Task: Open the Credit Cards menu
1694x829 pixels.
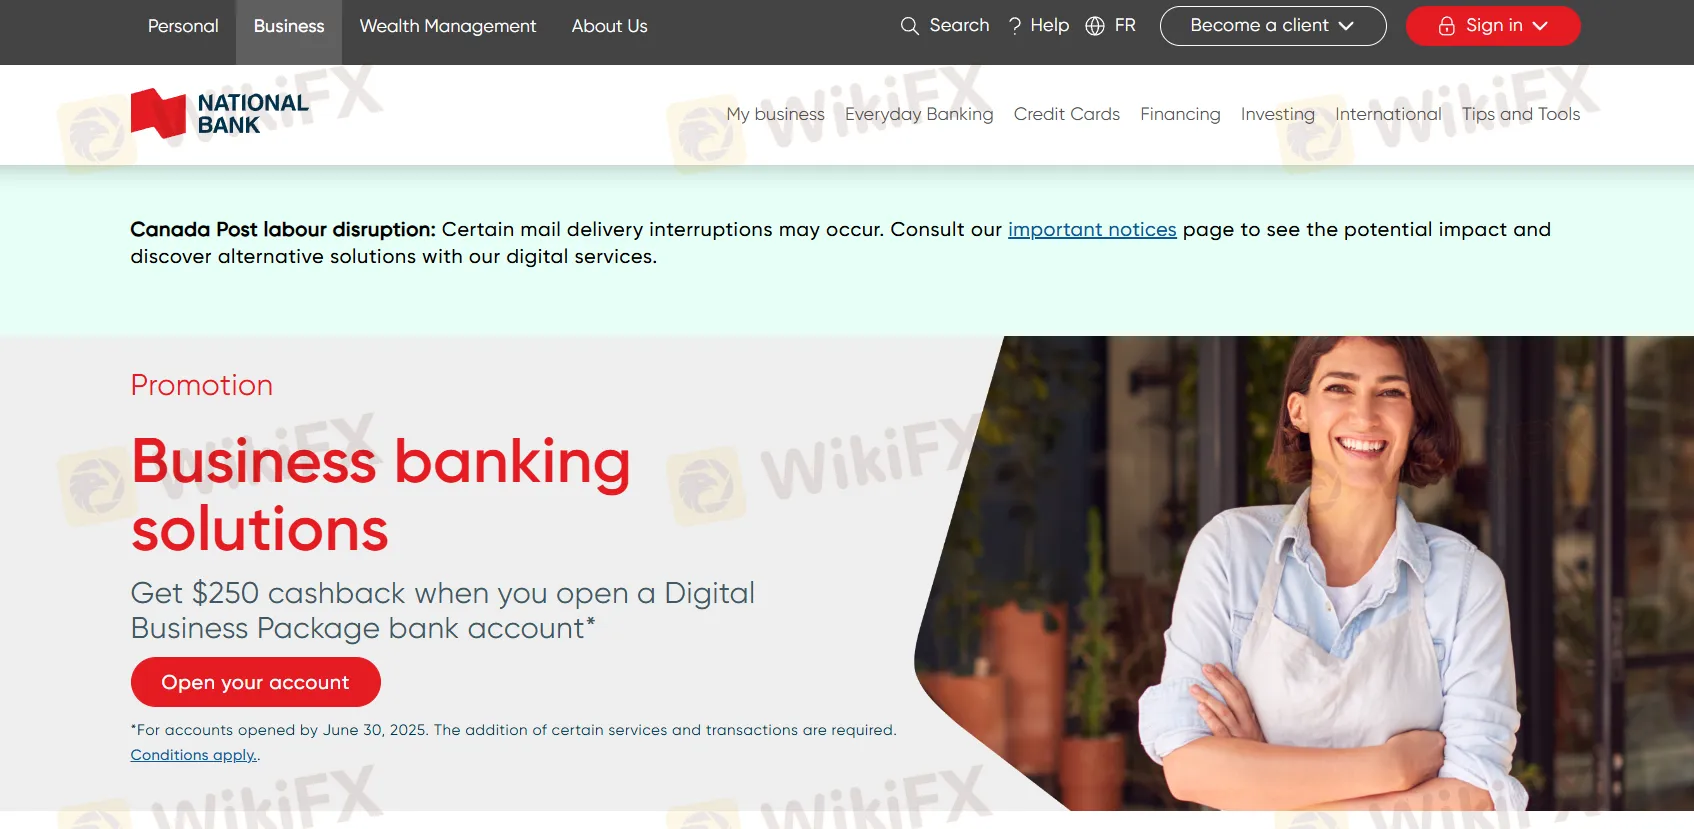Action: [x=1066, y=114]
